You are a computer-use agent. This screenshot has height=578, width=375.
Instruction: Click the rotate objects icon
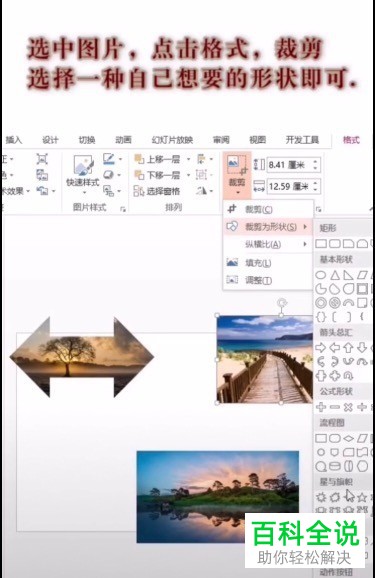(201, 191)
